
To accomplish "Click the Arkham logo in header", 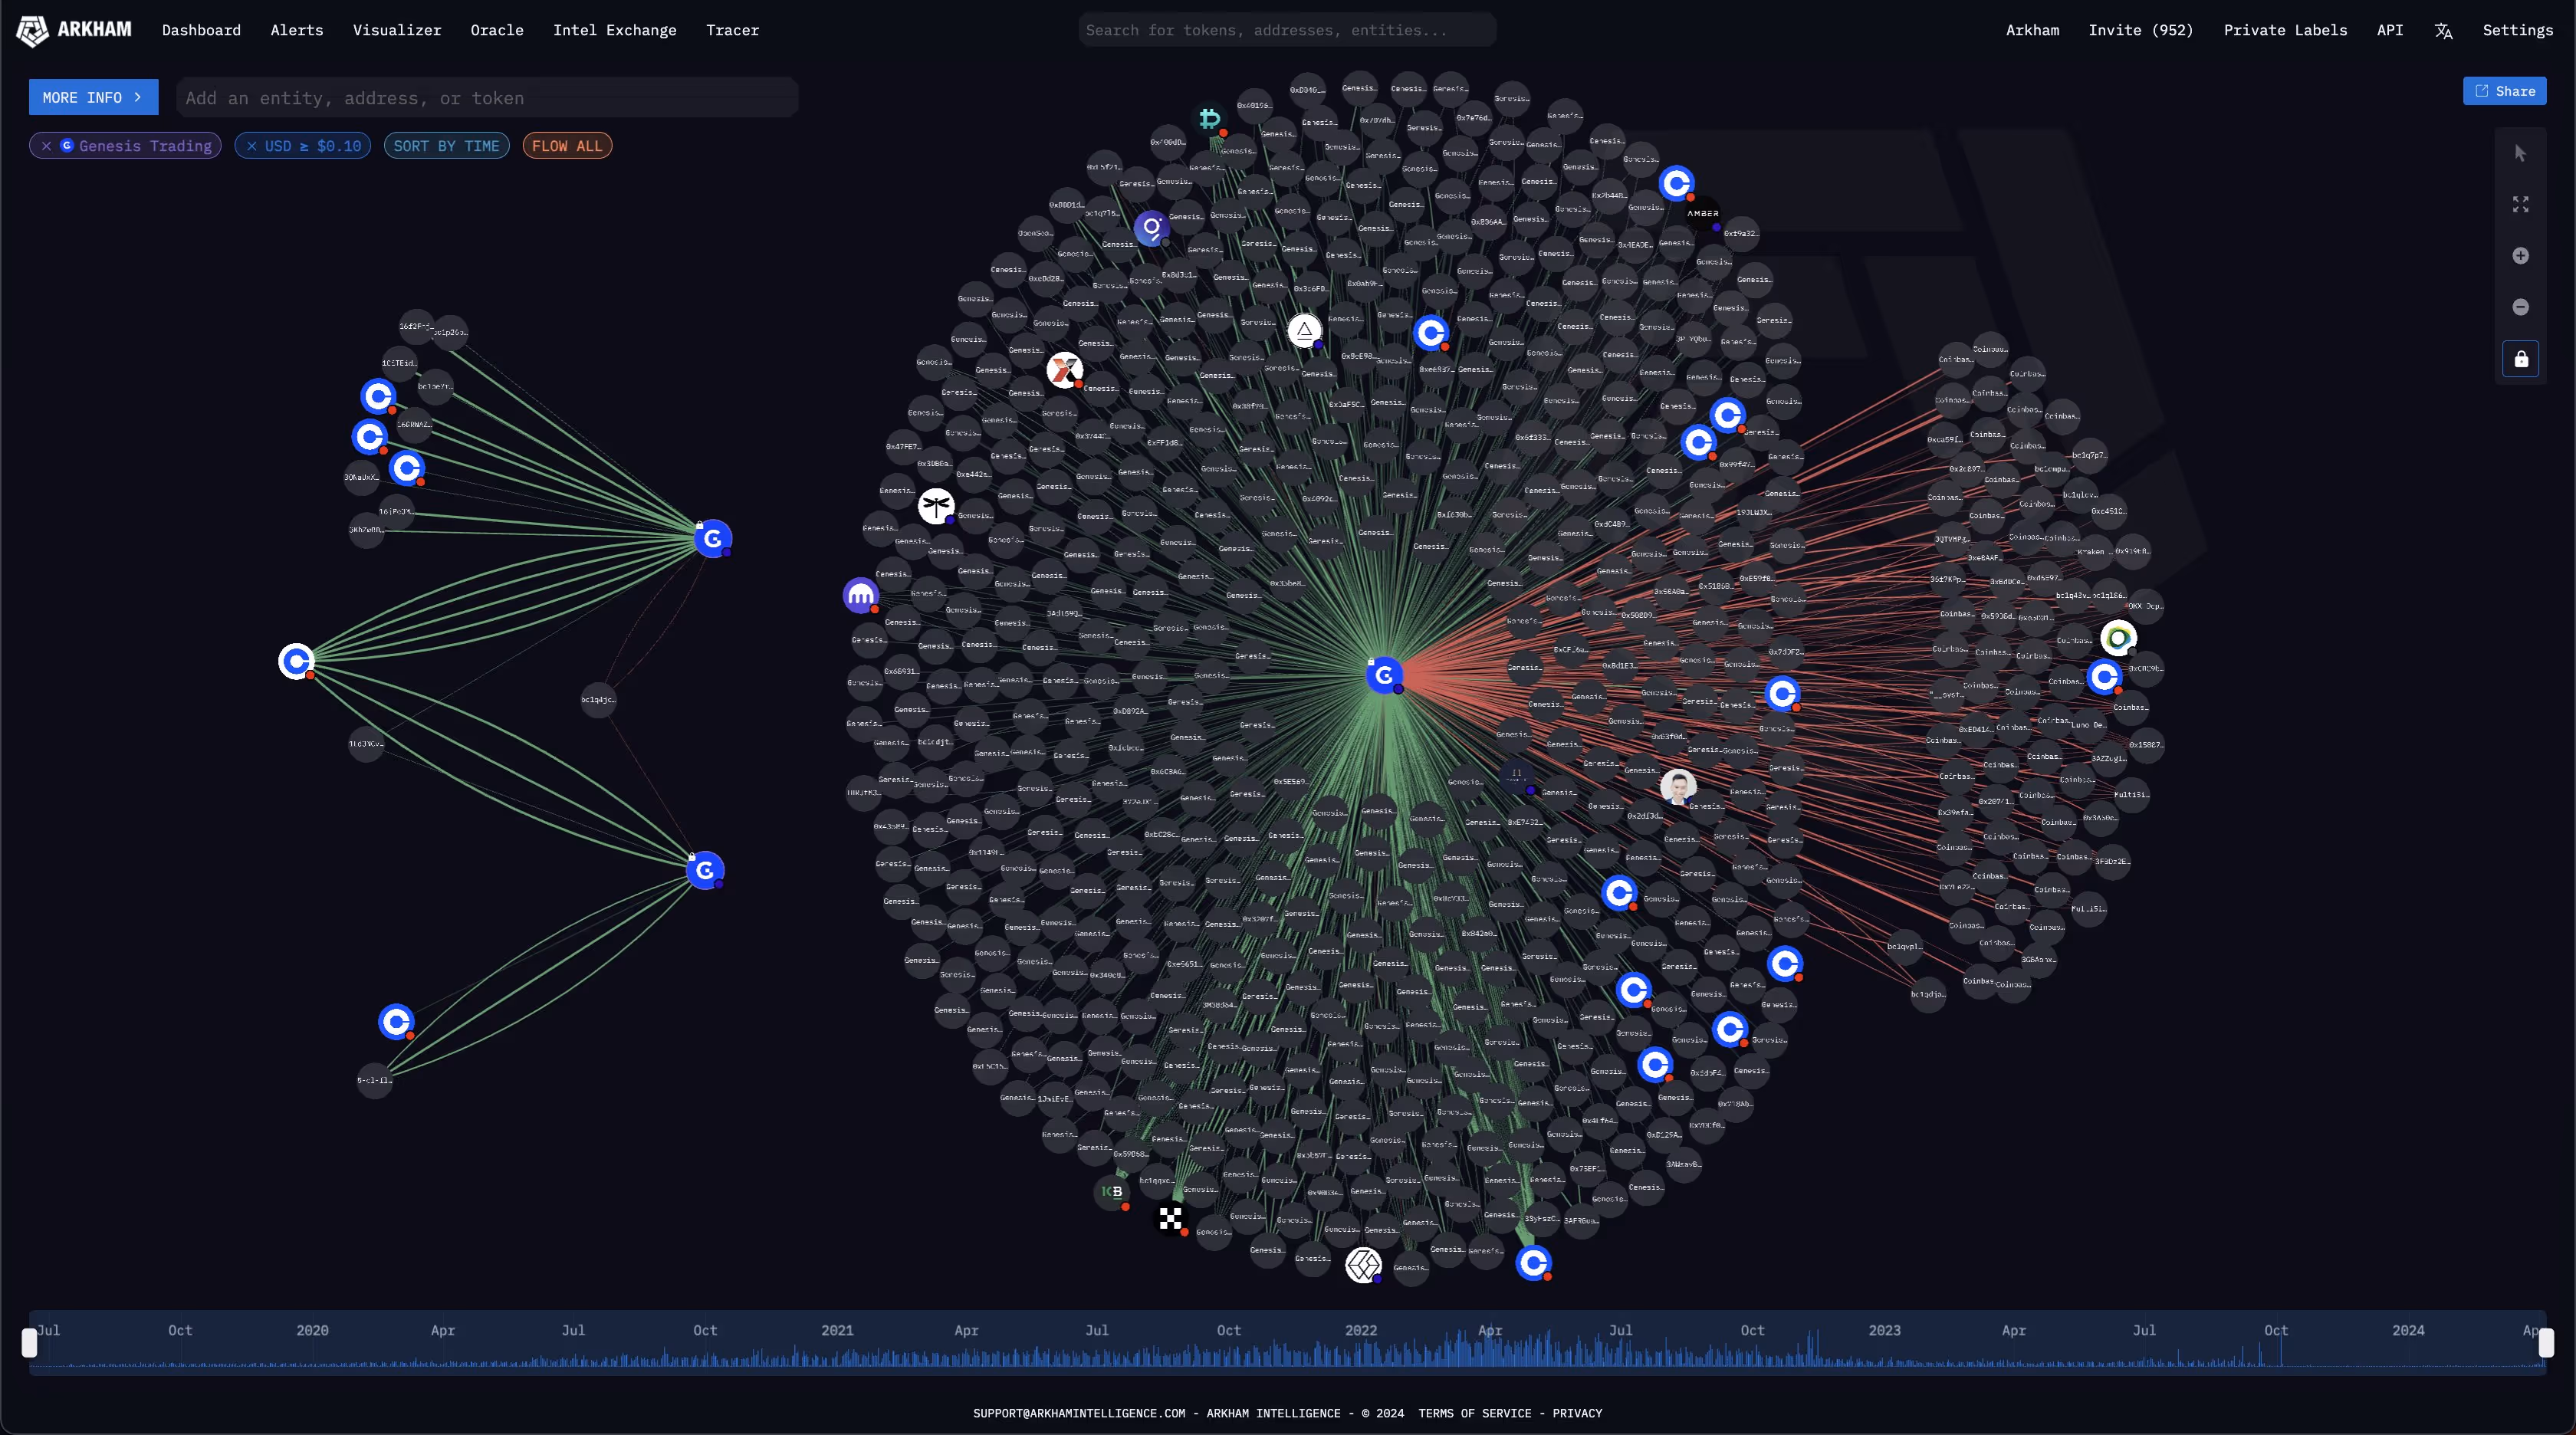I will (x=74, y=30).
